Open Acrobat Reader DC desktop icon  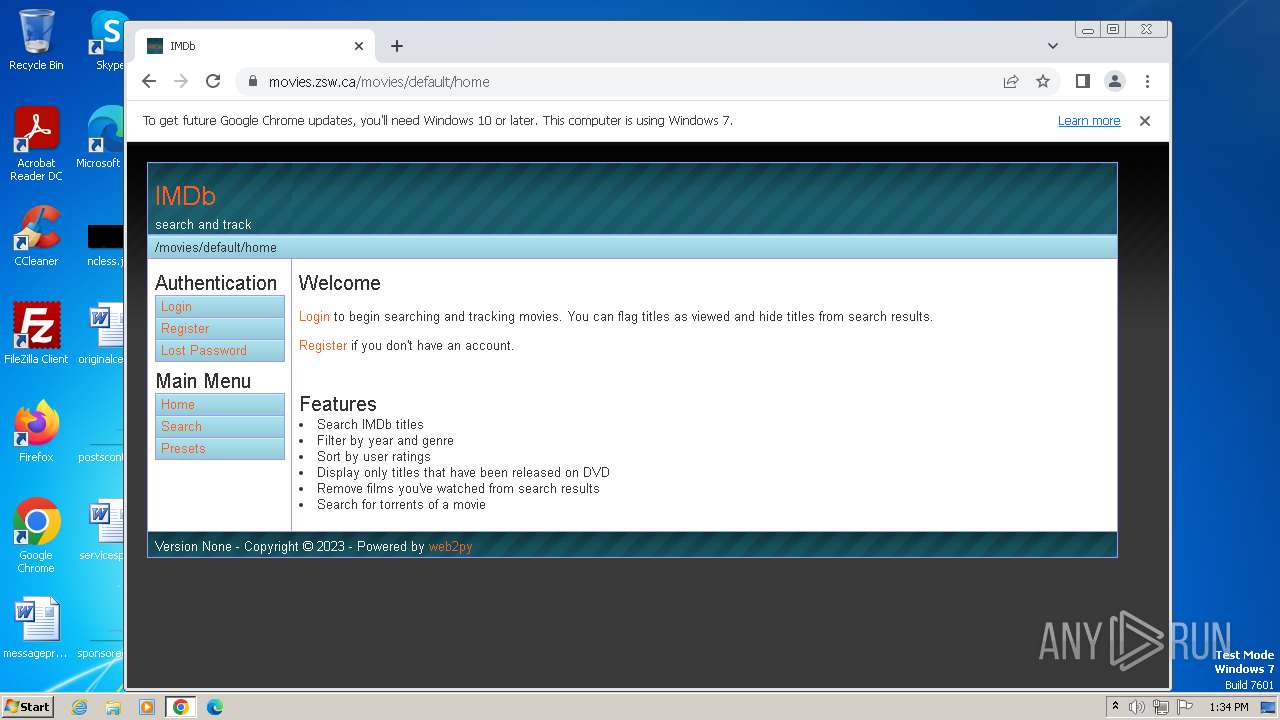(x=36, y=144)
